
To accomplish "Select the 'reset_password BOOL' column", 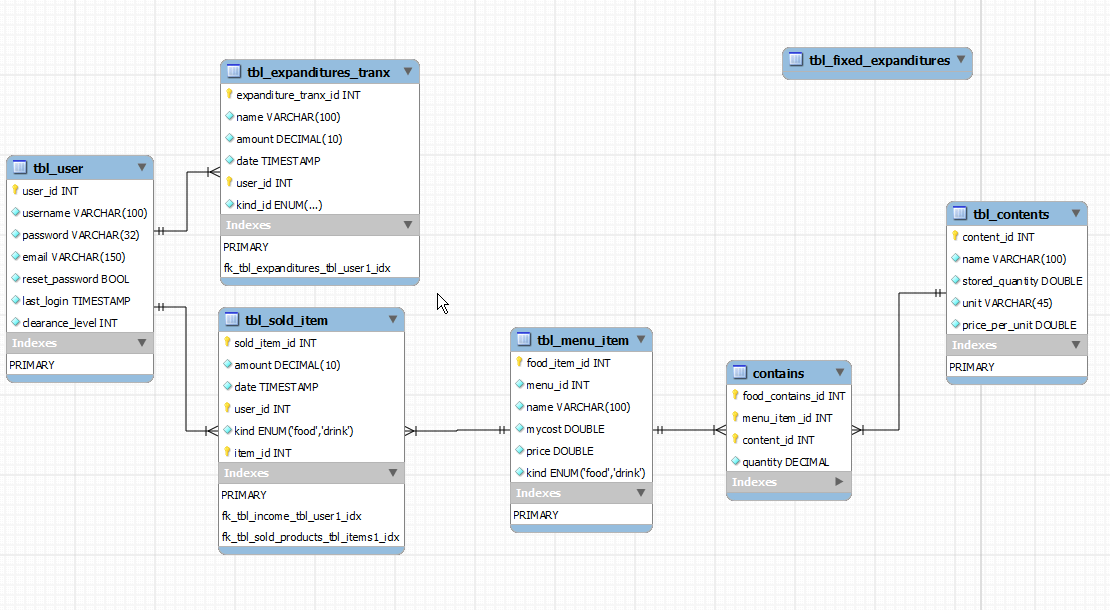I will tap(80, 278).
